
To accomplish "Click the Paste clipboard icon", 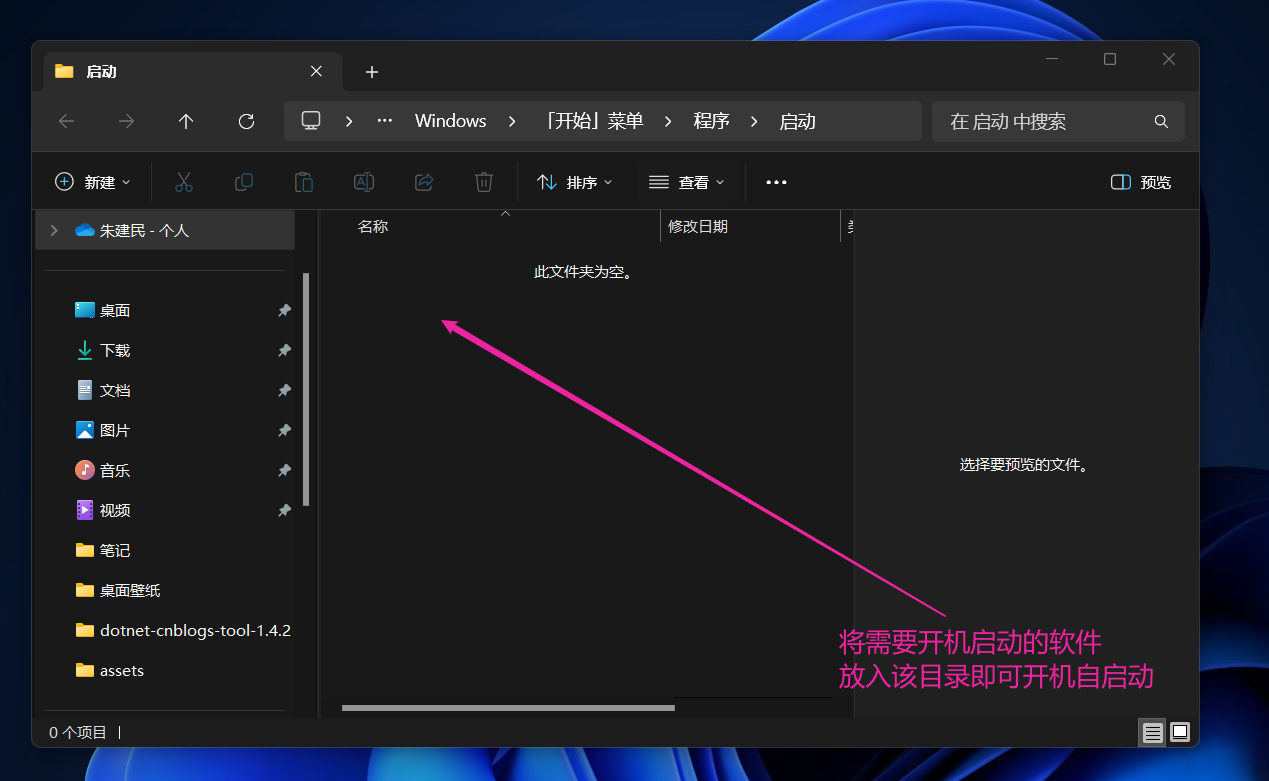I will coord(303,182).
